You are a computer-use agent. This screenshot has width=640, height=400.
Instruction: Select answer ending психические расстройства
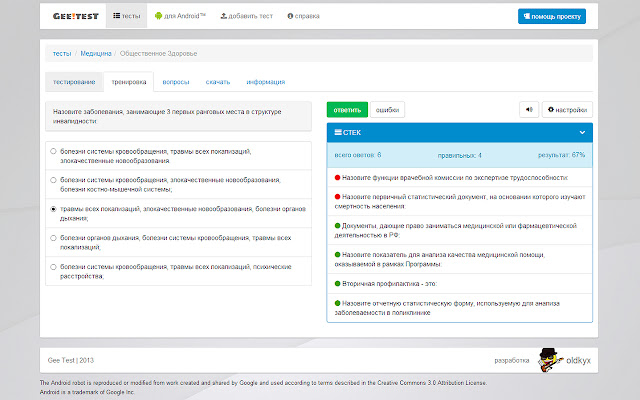click(x=53, y=267)
